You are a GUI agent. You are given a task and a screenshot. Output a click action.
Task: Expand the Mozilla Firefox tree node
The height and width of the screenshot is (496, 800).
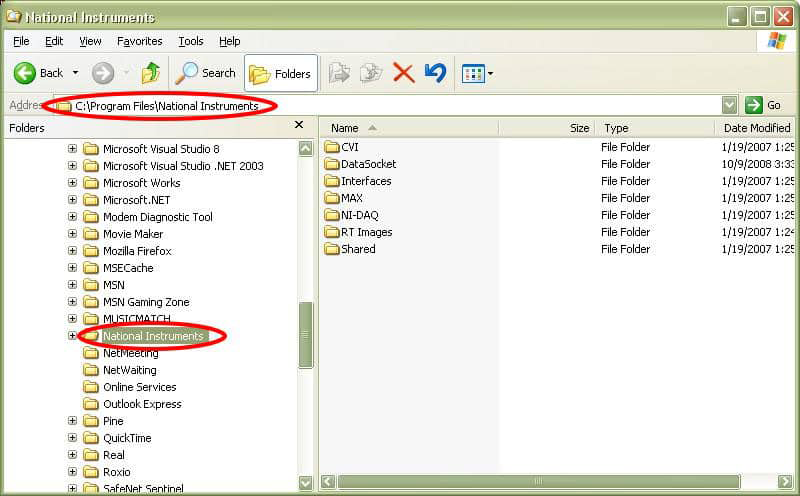pyautogui.click(x=72, y=251)
